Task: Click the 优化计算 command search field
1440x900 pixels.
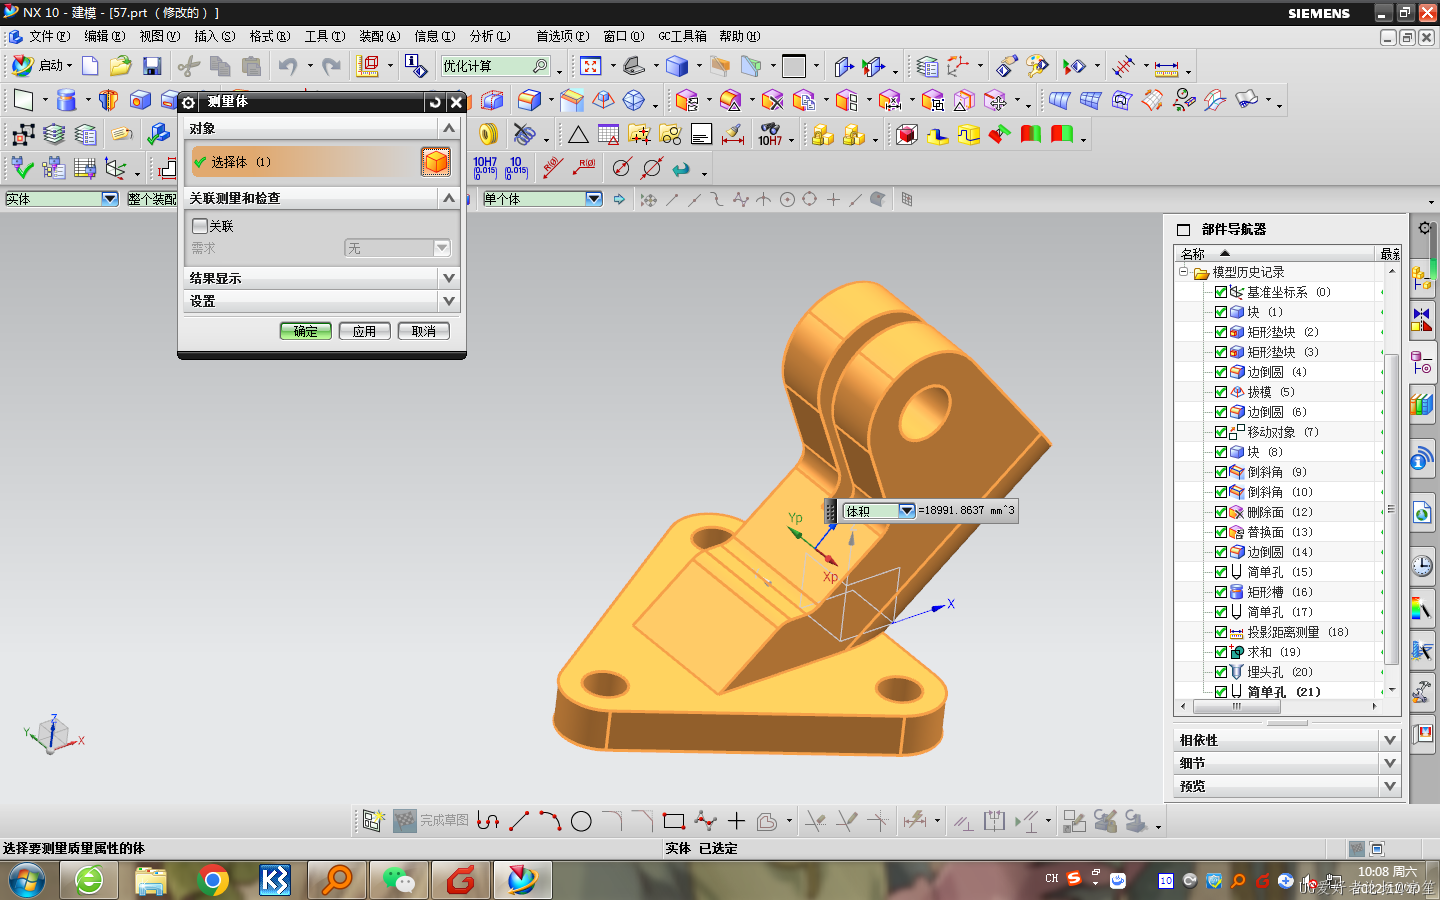Action: pos(496,66)
